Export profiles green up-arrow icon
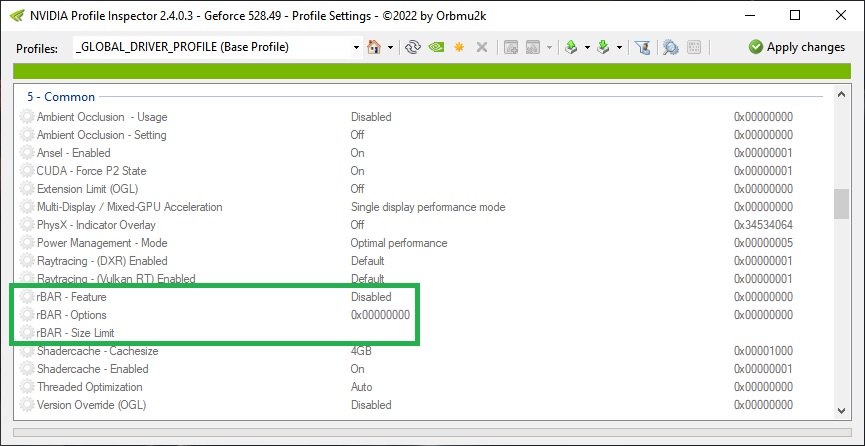This screenshot has height=446, width=865. point(572,47)
